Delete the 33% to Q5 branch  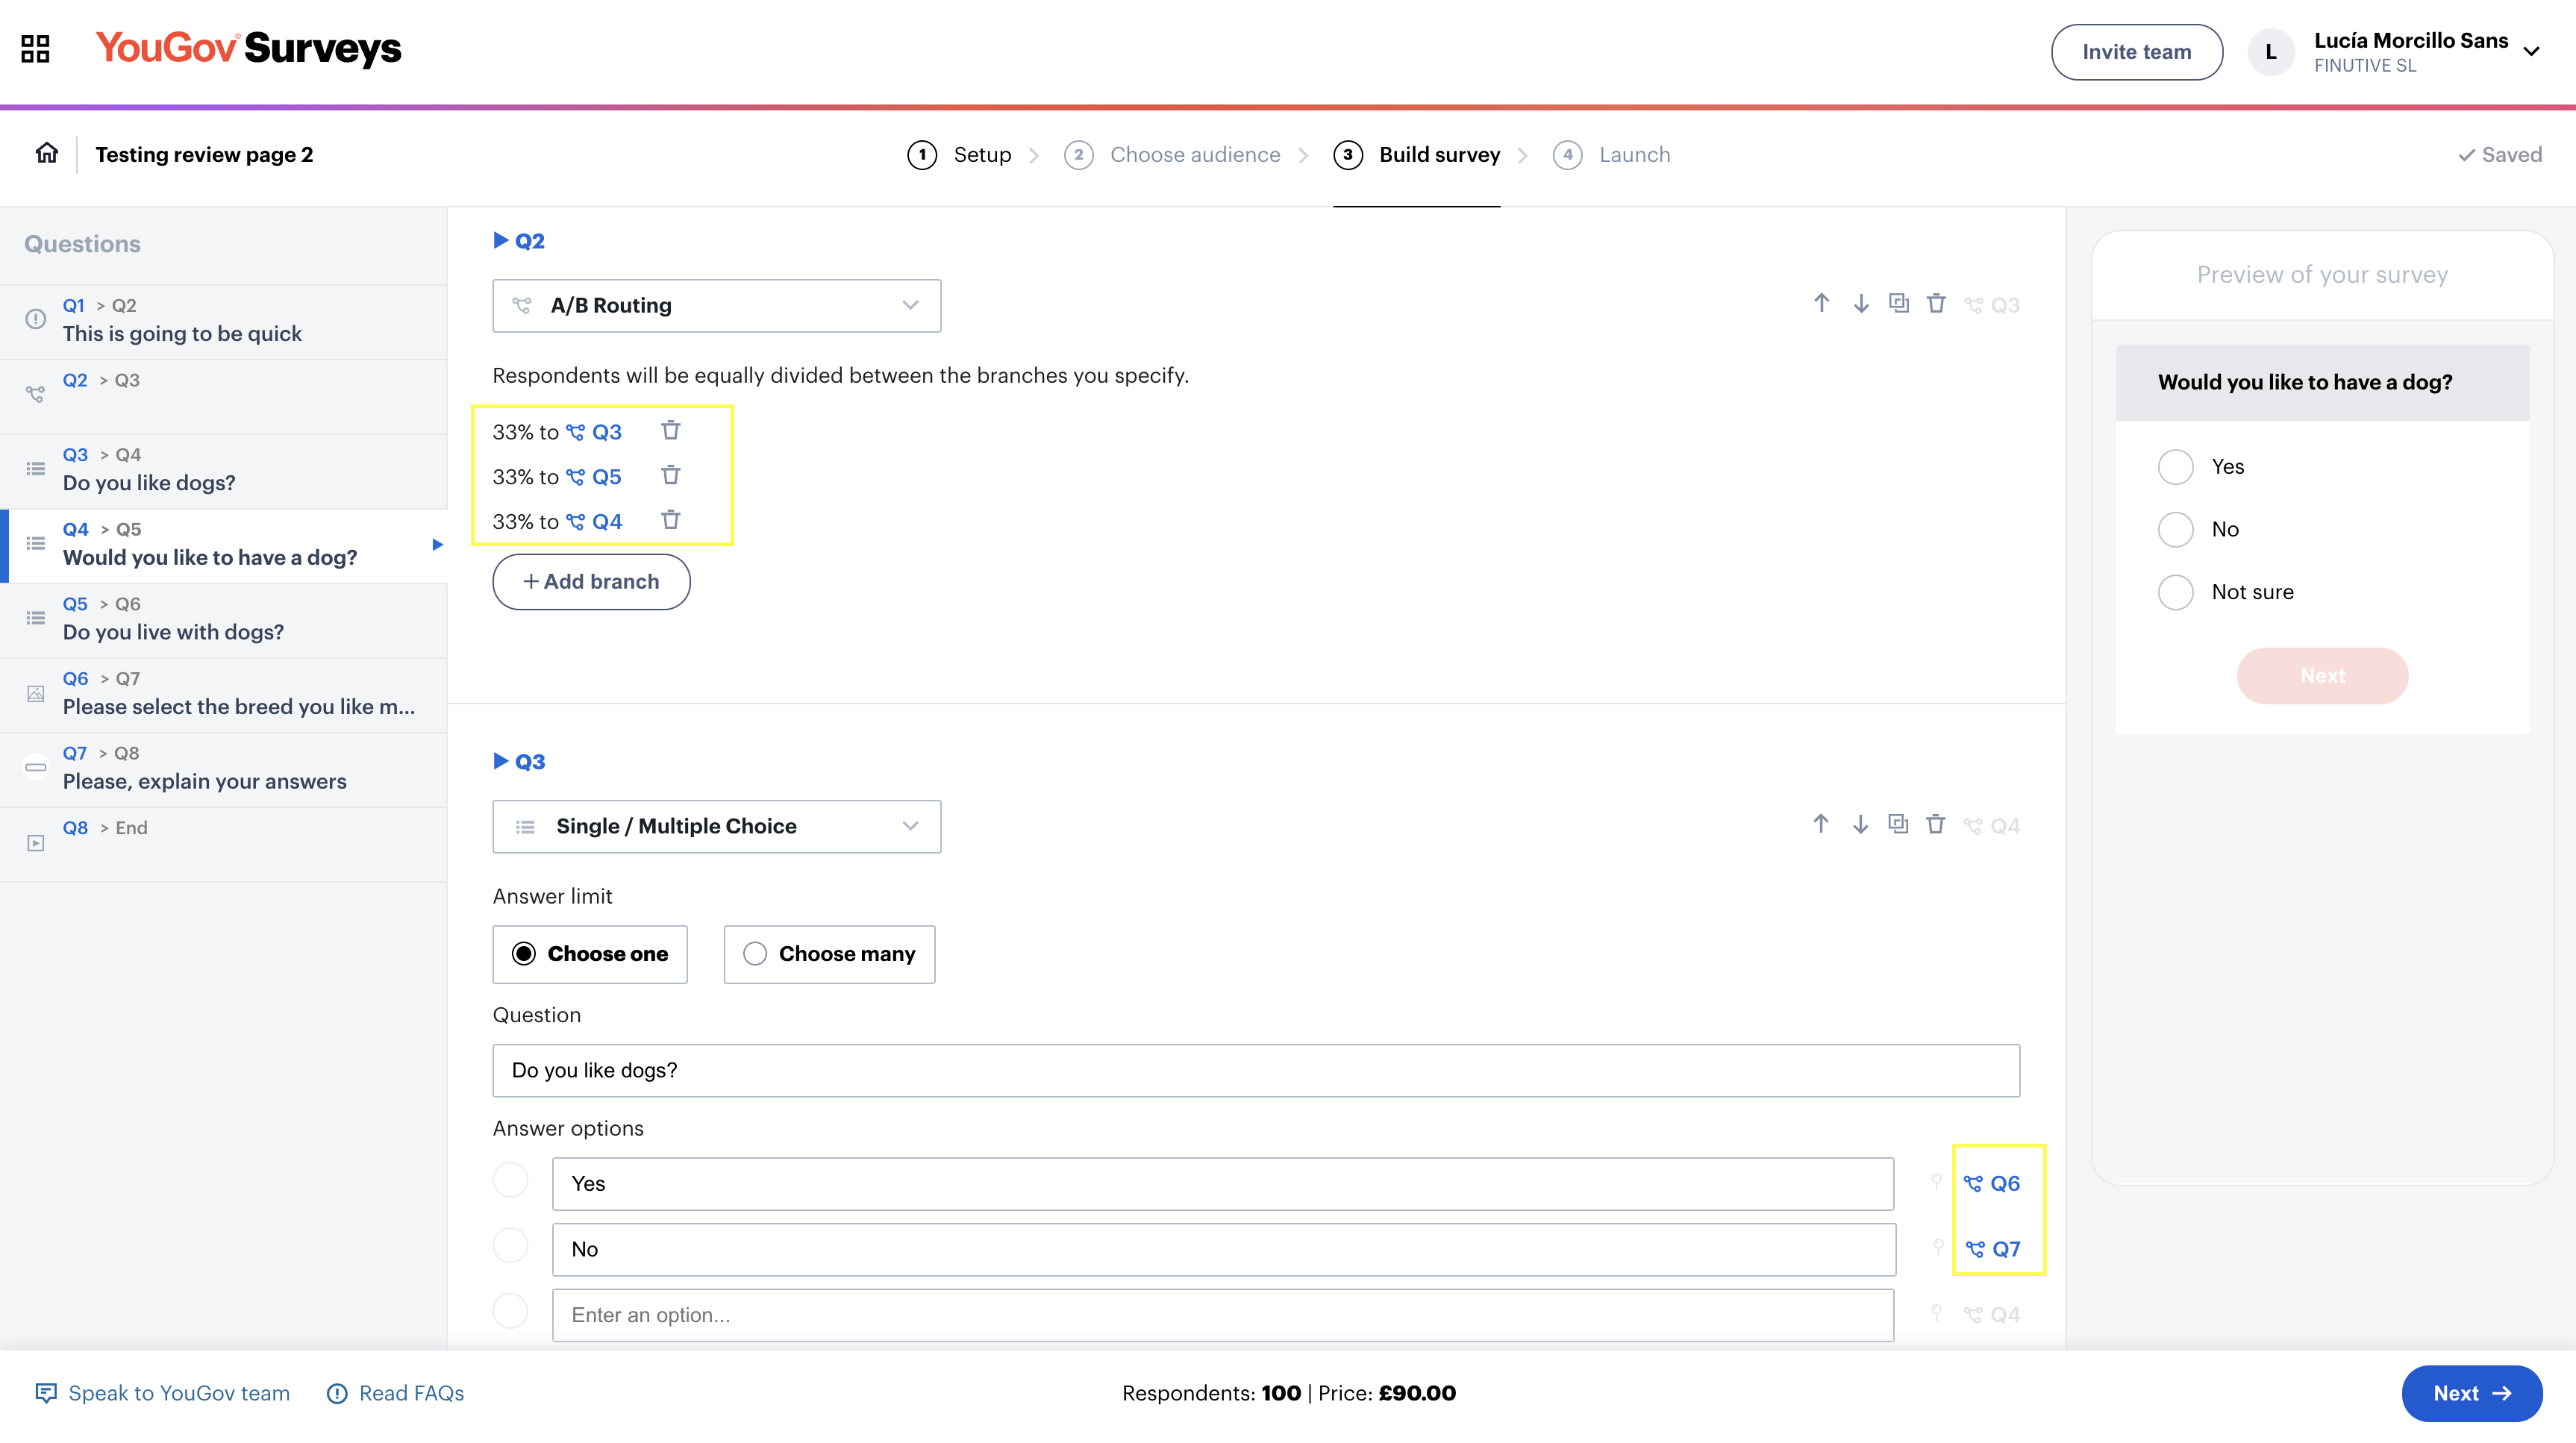click(670, 475)
